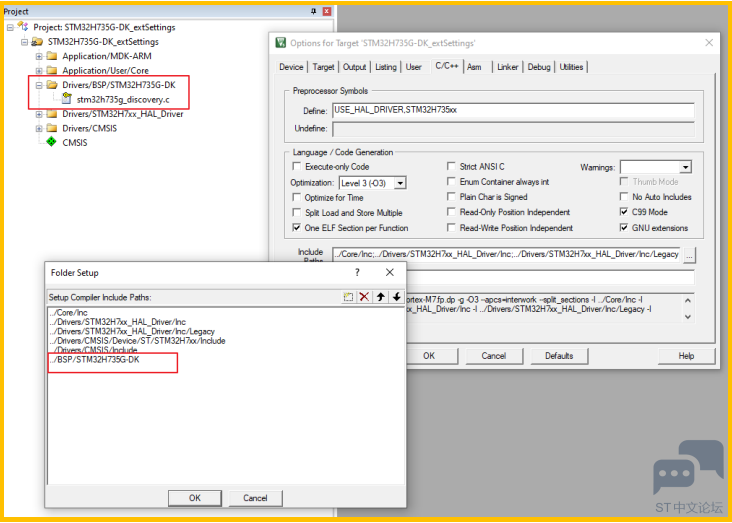Toggle Split Load and Store Multiple
This screenshot has height=523, width=732.
coord(296,212)
